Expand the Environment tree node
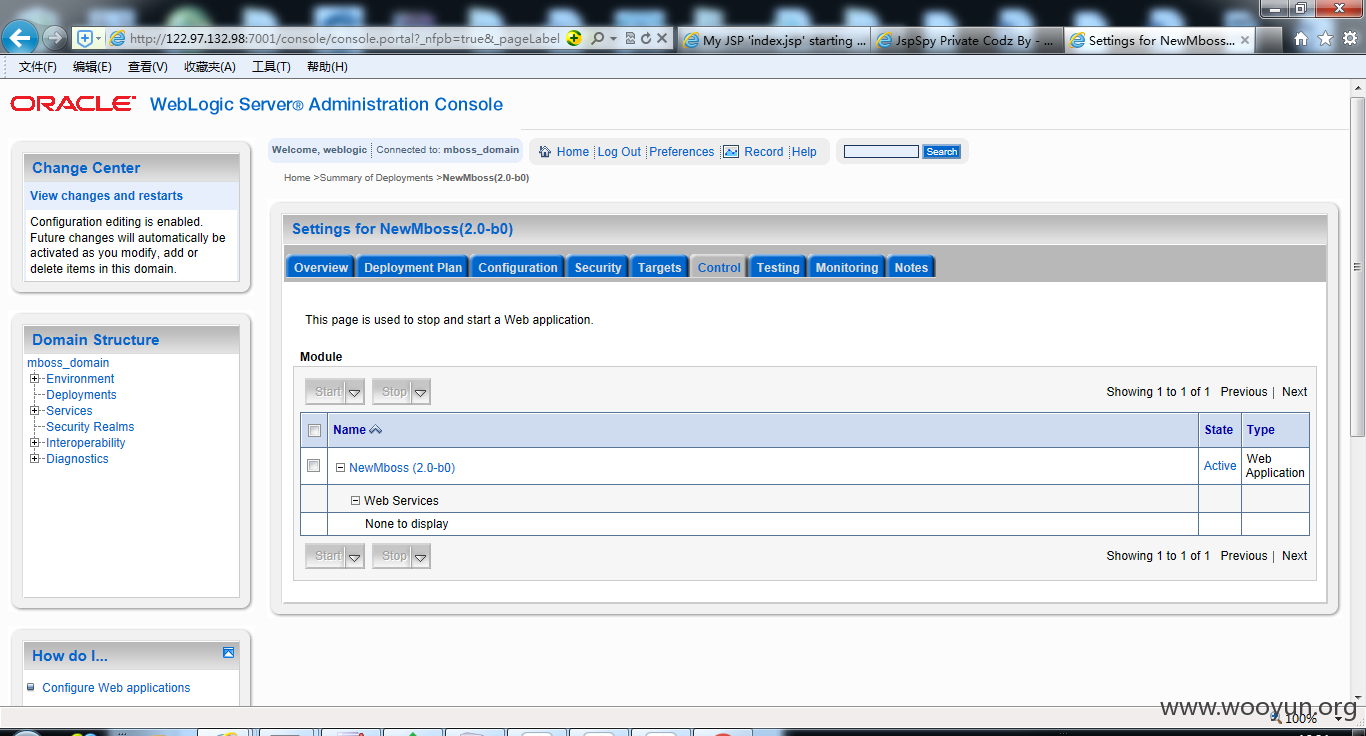 (35, 379)
